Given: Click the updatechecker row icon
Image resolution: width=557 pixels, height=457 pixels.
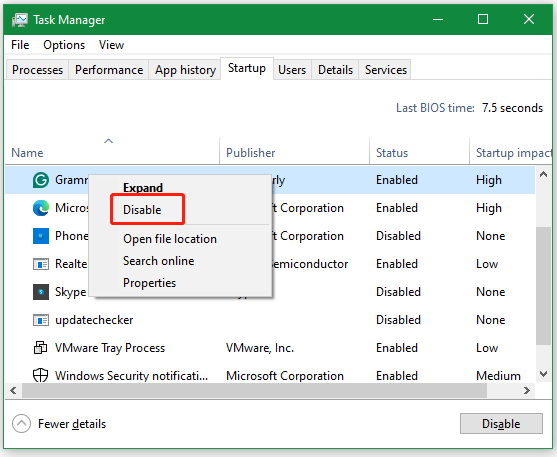Looking at the screenshot, I should click(41, 320).
